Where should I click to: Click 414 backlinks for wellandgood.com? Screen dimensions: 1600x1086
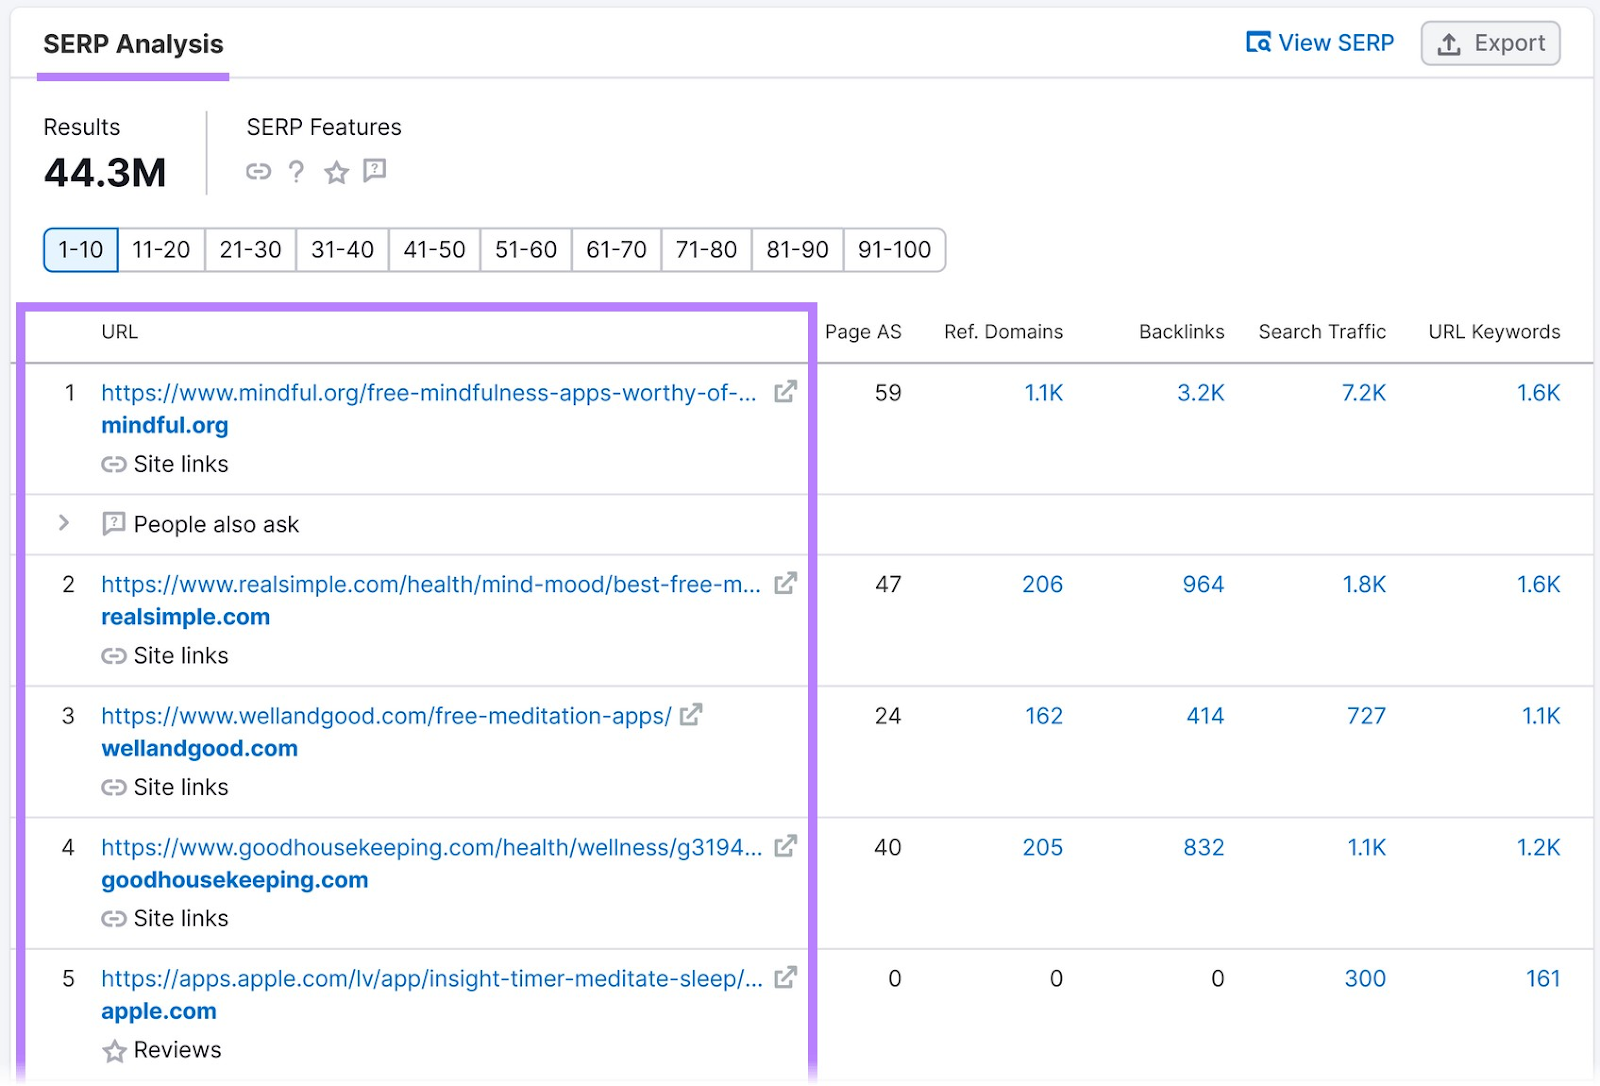(x=1205, y=716)
